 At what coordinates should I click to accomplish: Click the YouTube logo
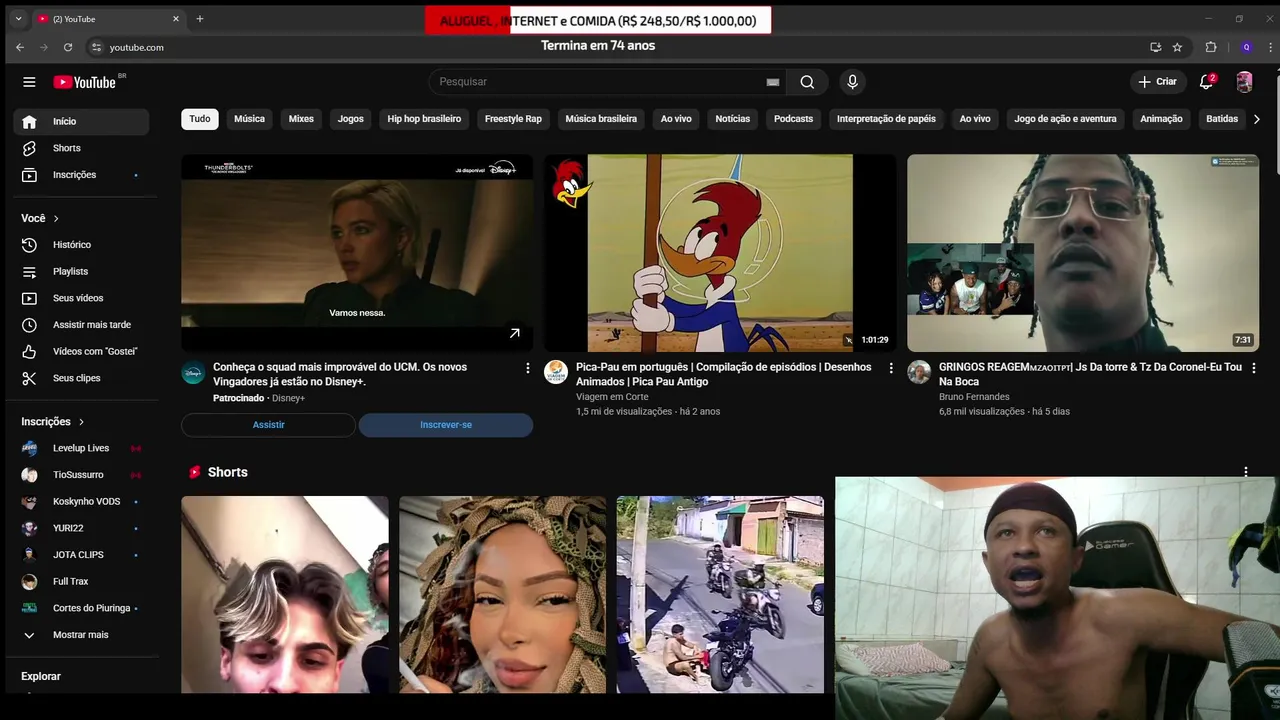point(85,82)
